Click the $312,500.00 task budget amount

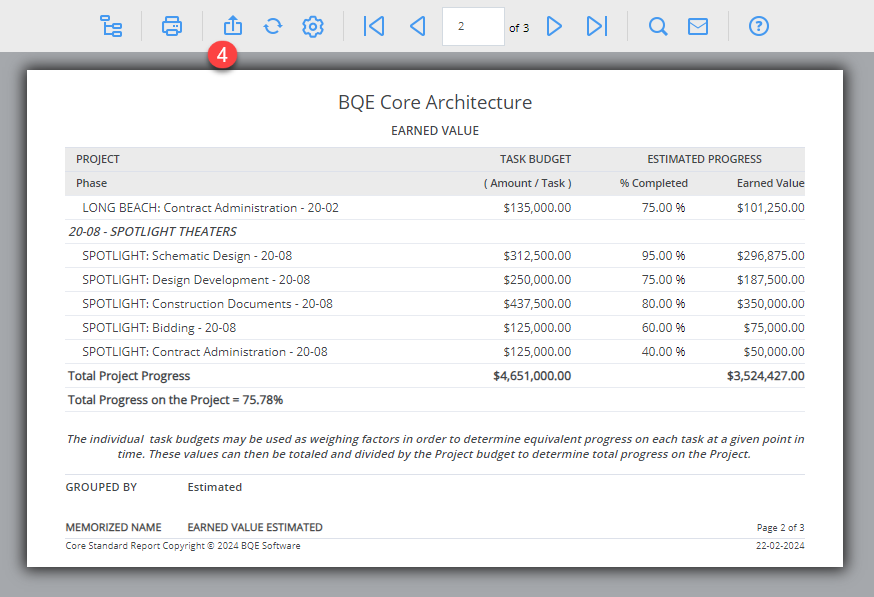click(537, 256)
